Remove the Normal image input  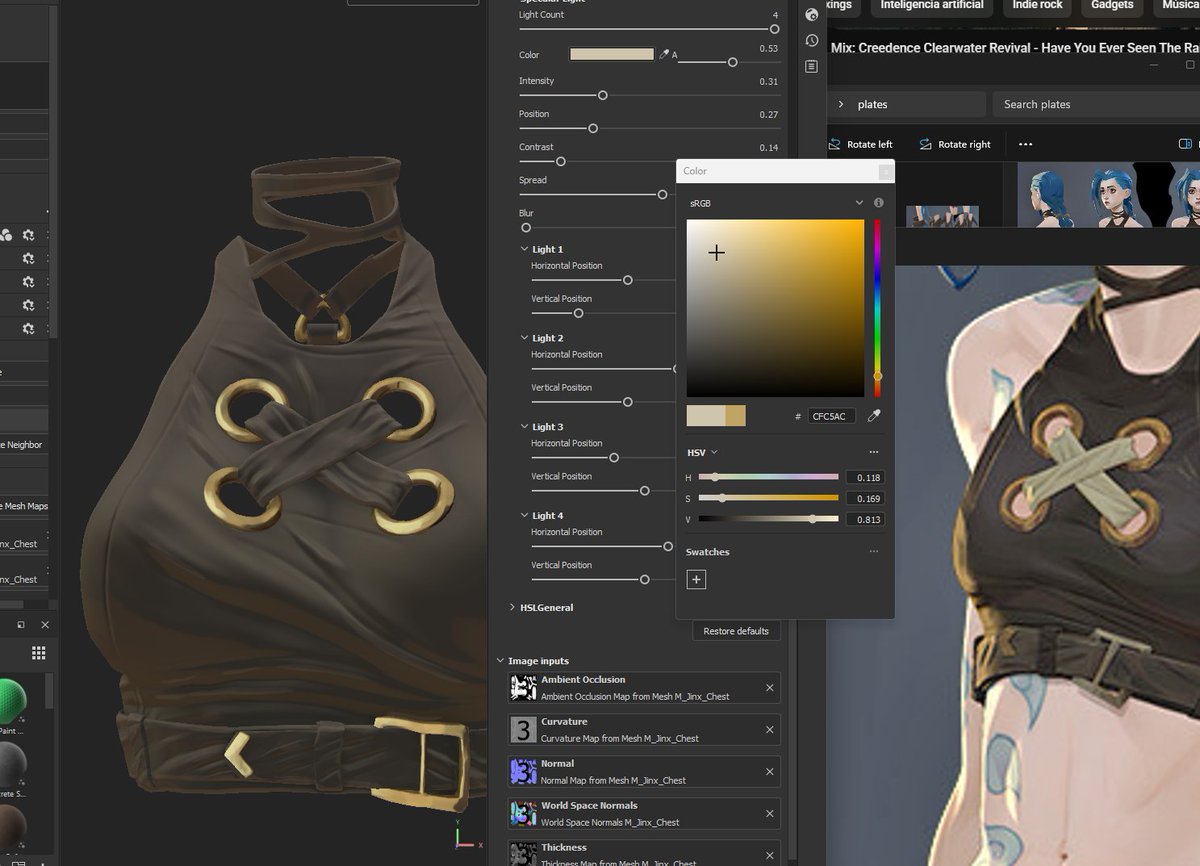tap(769, 772)
